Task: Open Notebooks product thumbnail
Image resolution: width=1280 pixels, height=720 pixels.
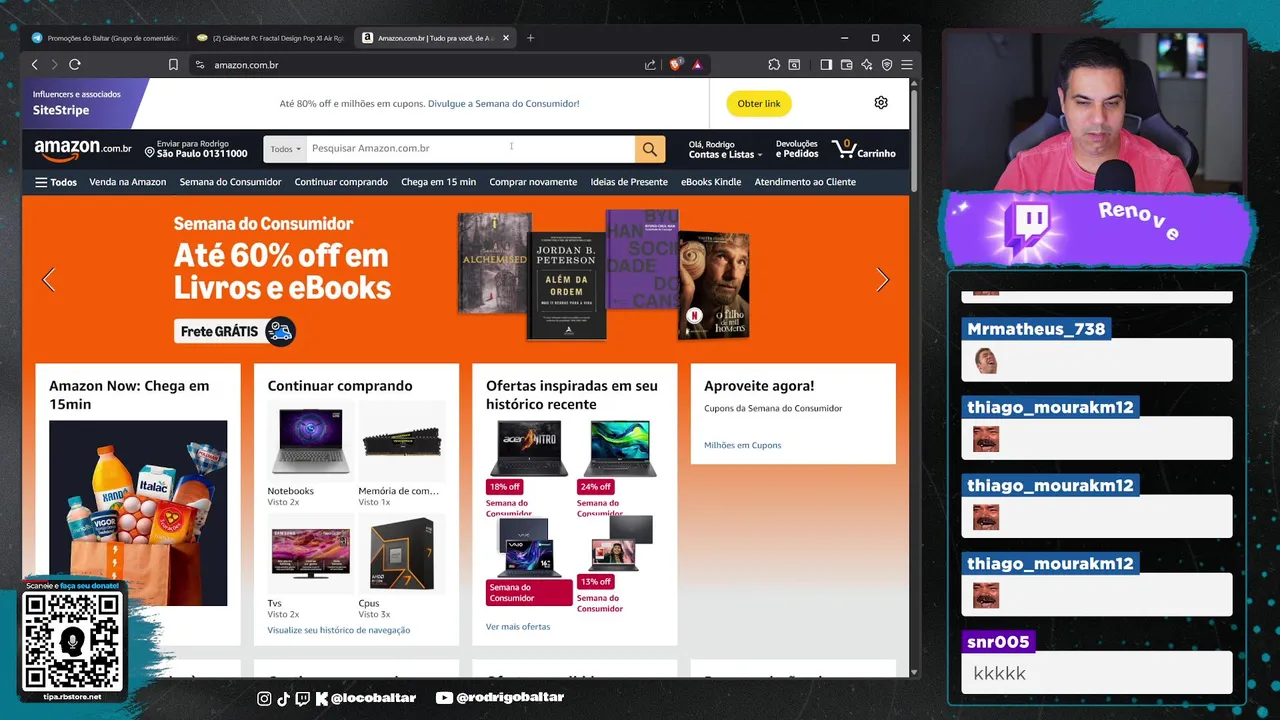Action: click(x=310, y=443)
